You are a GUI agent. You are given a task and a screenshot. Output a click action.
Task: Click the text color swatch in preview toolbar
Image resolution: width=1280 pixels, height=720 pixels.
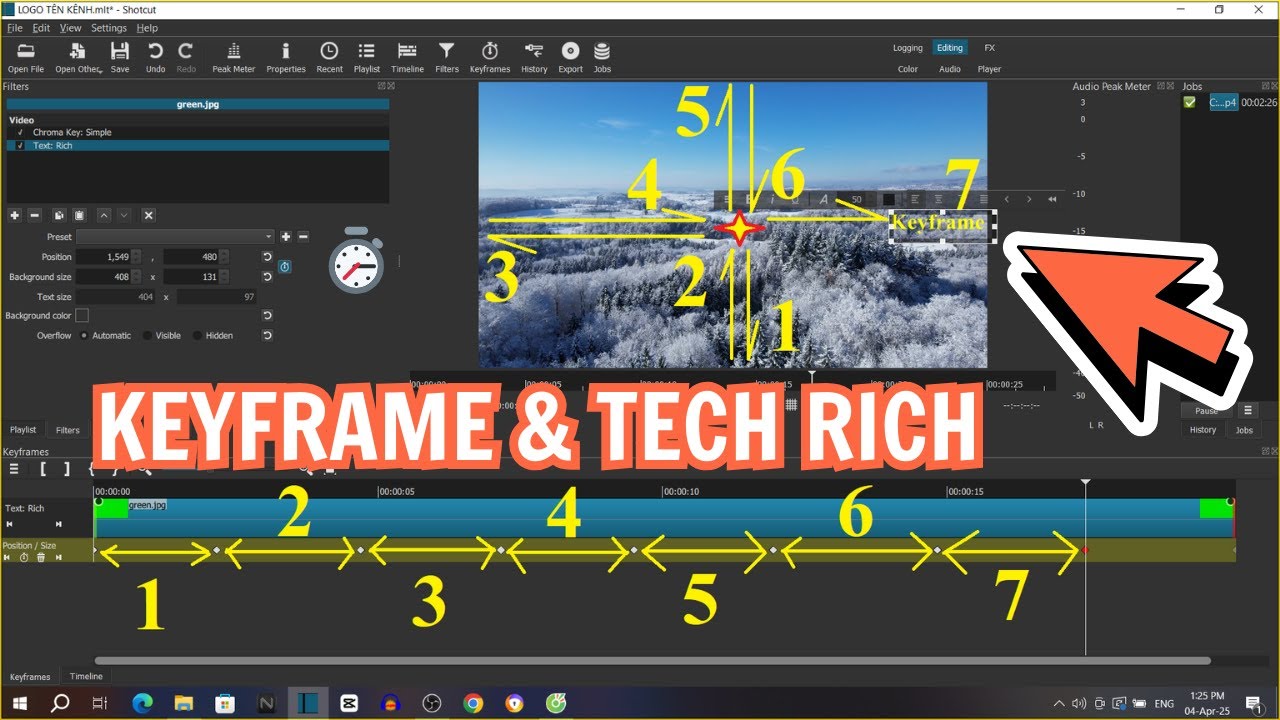(x=887, y=200)
